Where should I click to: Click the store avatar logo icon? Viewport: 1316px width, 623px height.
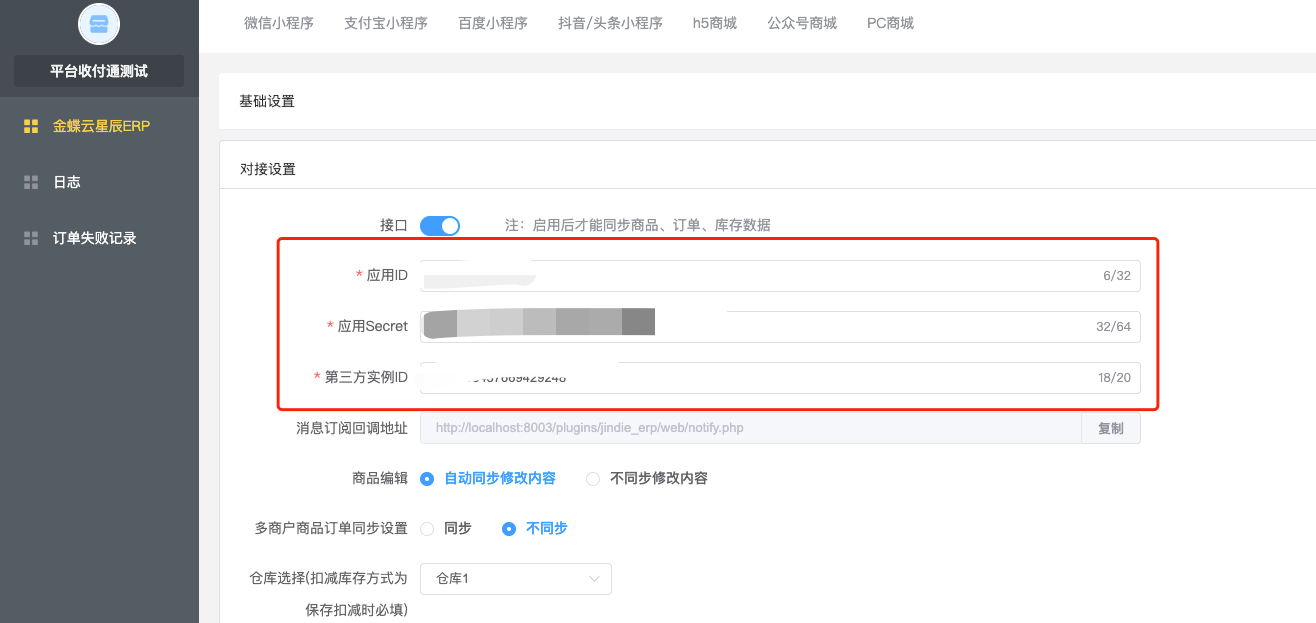click(x=99, y=24)
